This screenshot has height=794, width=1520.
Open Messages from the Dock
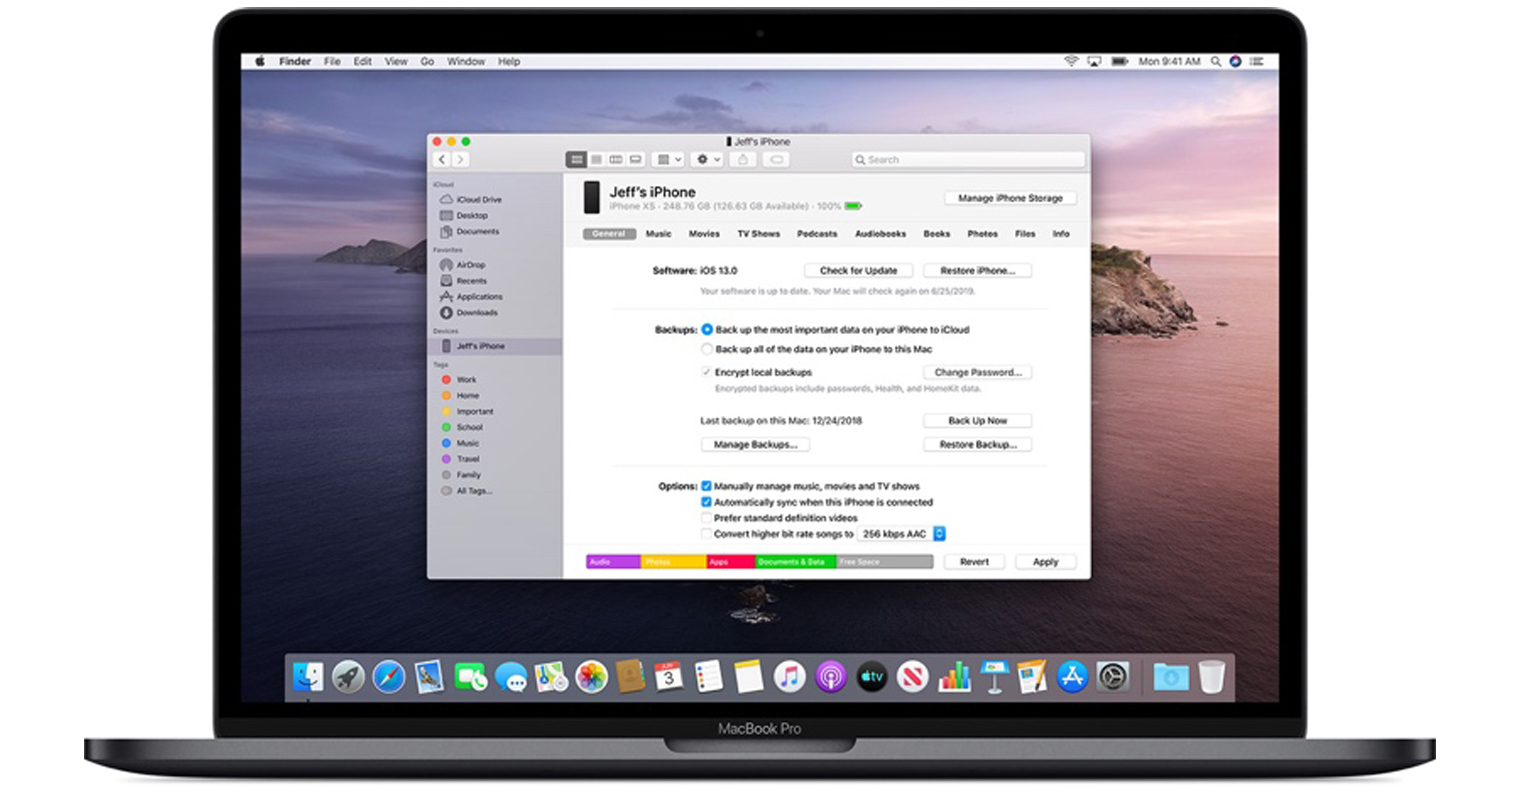(x=511, y=677)
